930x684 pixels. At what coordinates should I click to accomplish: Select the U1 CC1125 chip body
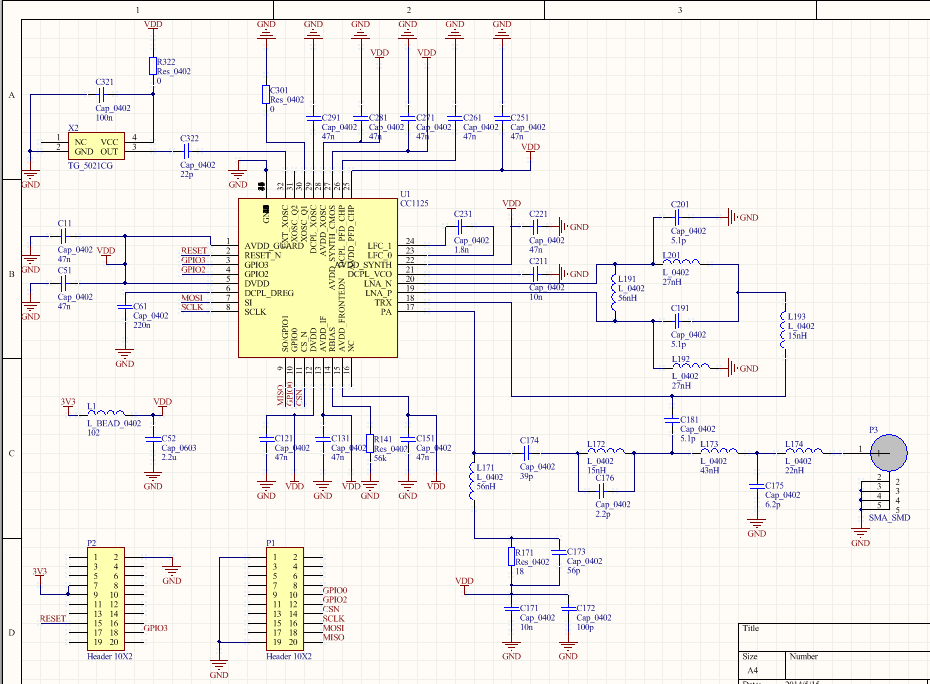click(318, 278)
